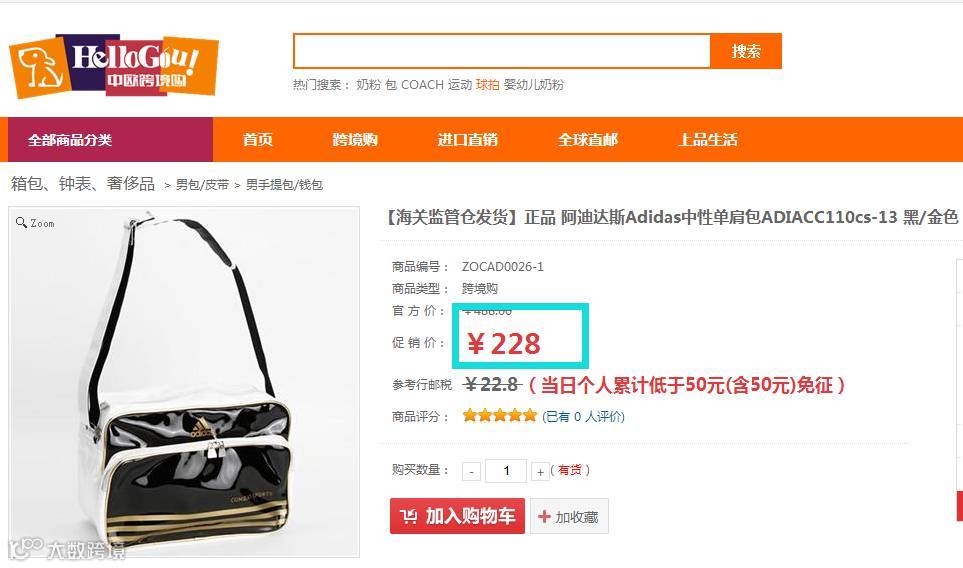963x568 pixels.
Task: Increase purchase quantity with plus button
Action: tap(540, 471)
